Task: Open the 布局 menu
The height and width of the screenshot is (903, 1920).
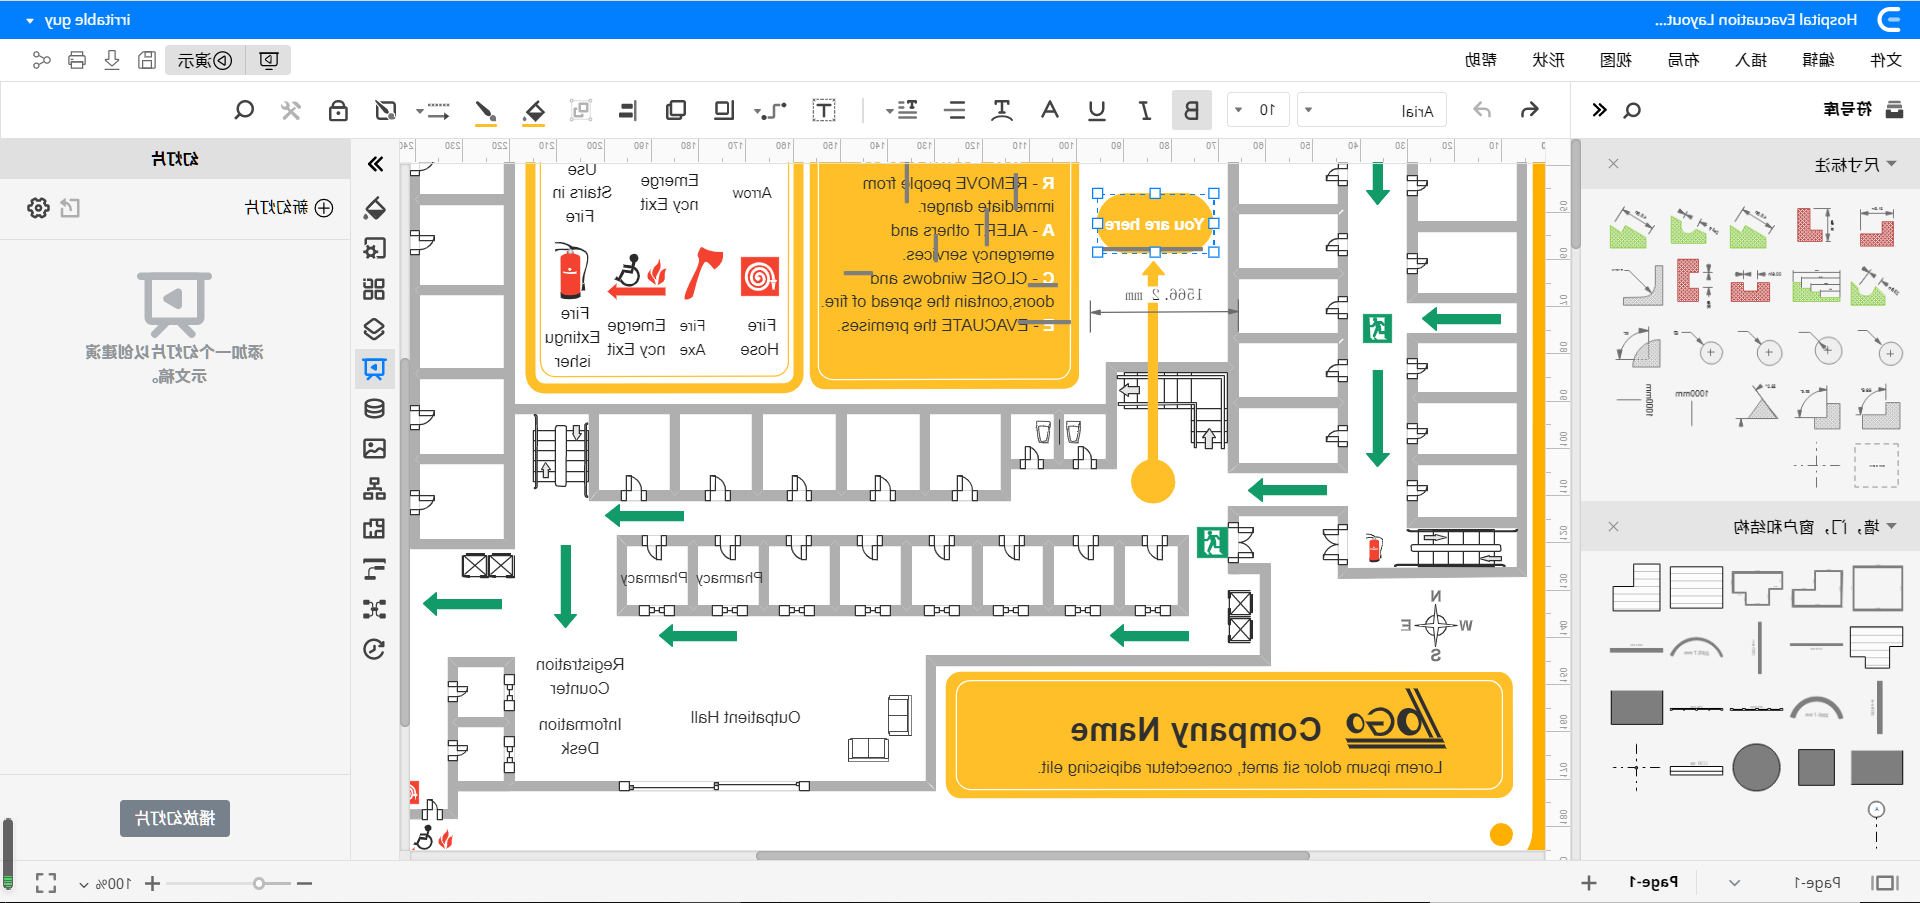Action: pyautogui.click(x=1683, y=60)
